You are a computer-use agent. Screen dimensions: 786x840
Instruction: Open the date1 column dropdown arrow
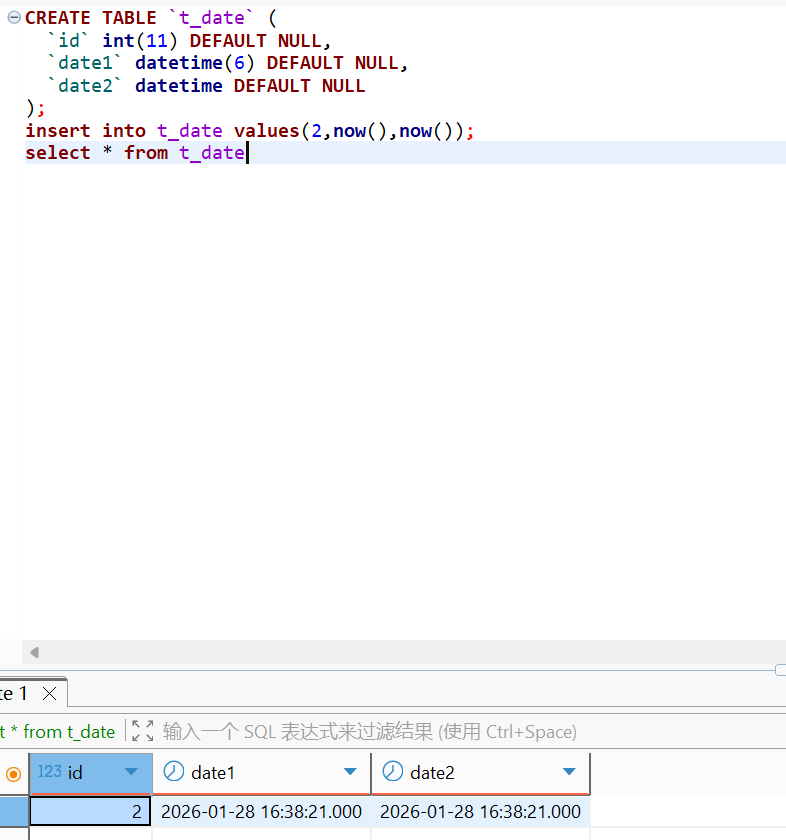[350, 772]
